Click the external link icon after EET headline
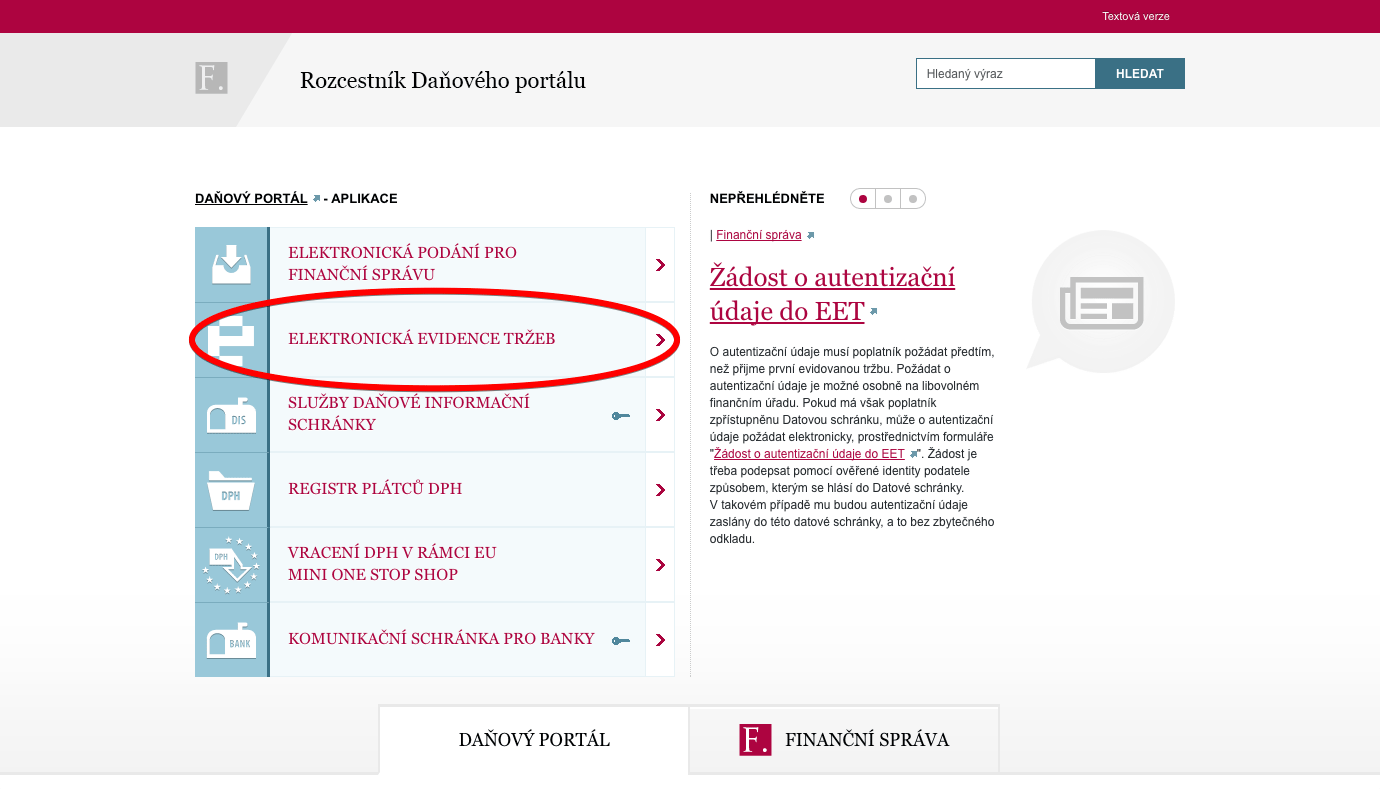1380x789 pixels. pyautogui.click(x=873, y=312)
